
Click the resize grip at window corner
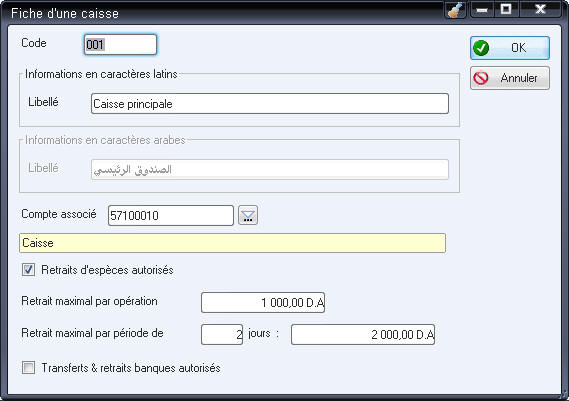(565, 396)
